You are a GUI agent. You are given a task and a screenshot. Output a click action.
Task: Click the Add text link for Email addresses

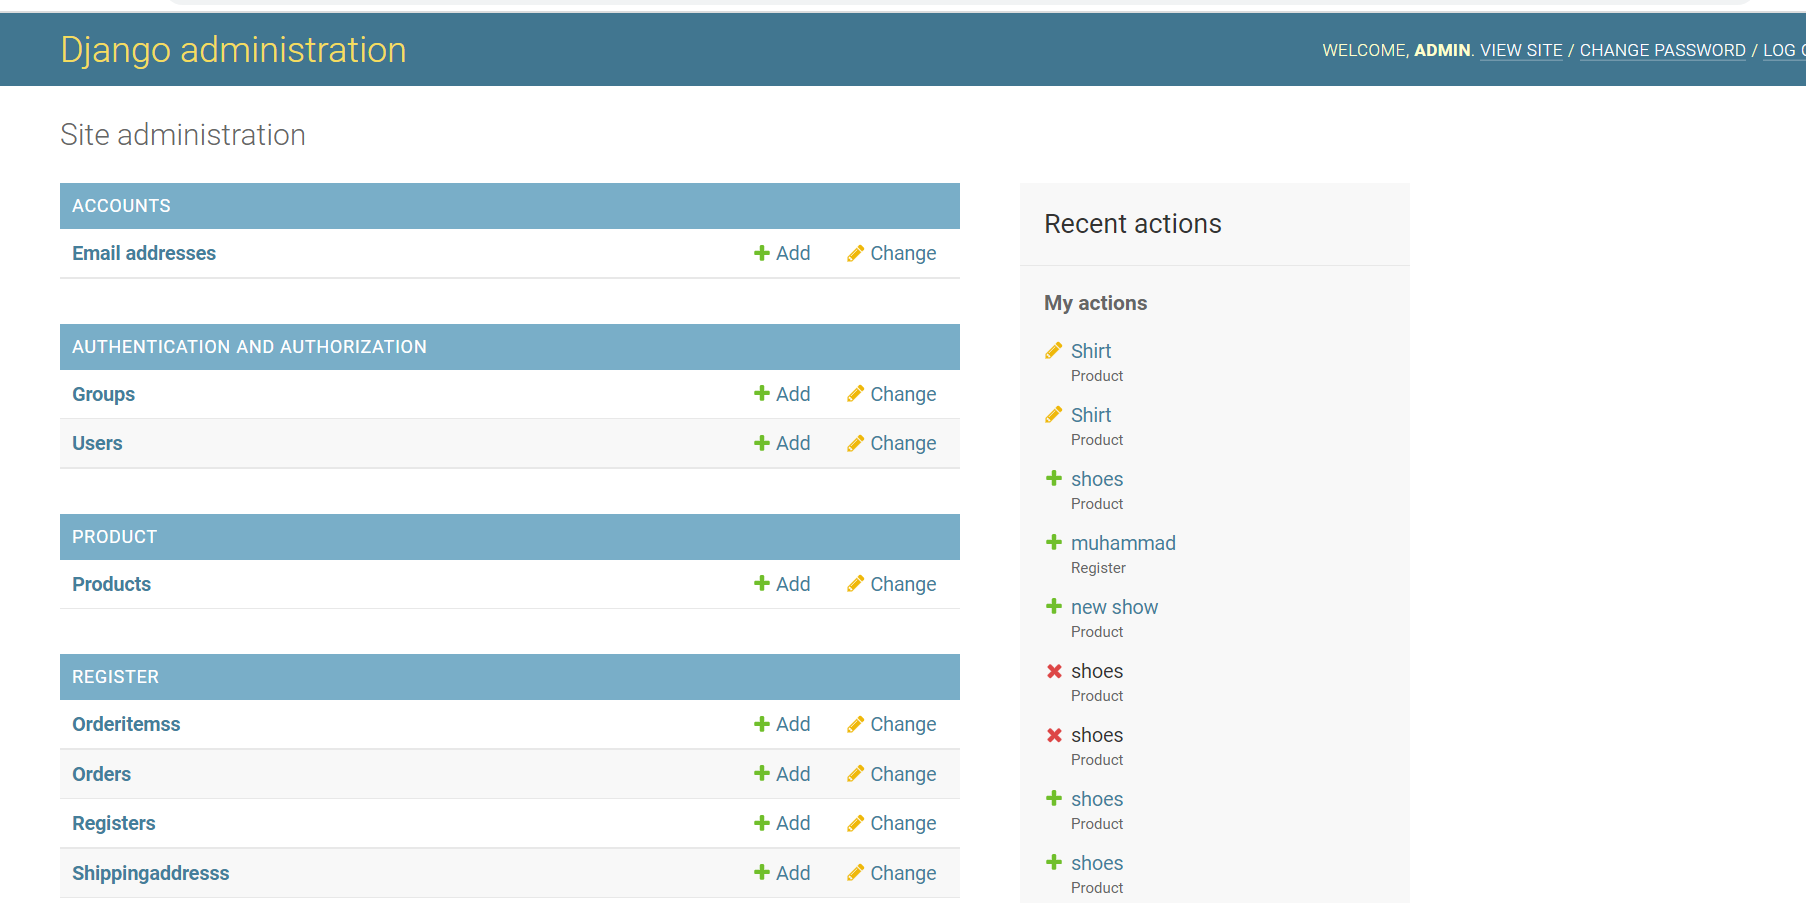[x=793, y=253]
